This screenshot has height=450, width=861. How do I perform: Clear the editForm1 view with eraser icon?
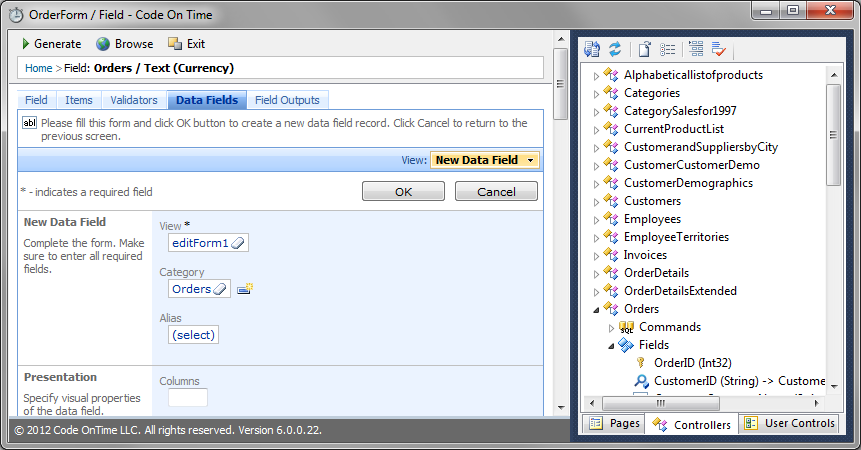click(x=238, y=242)
